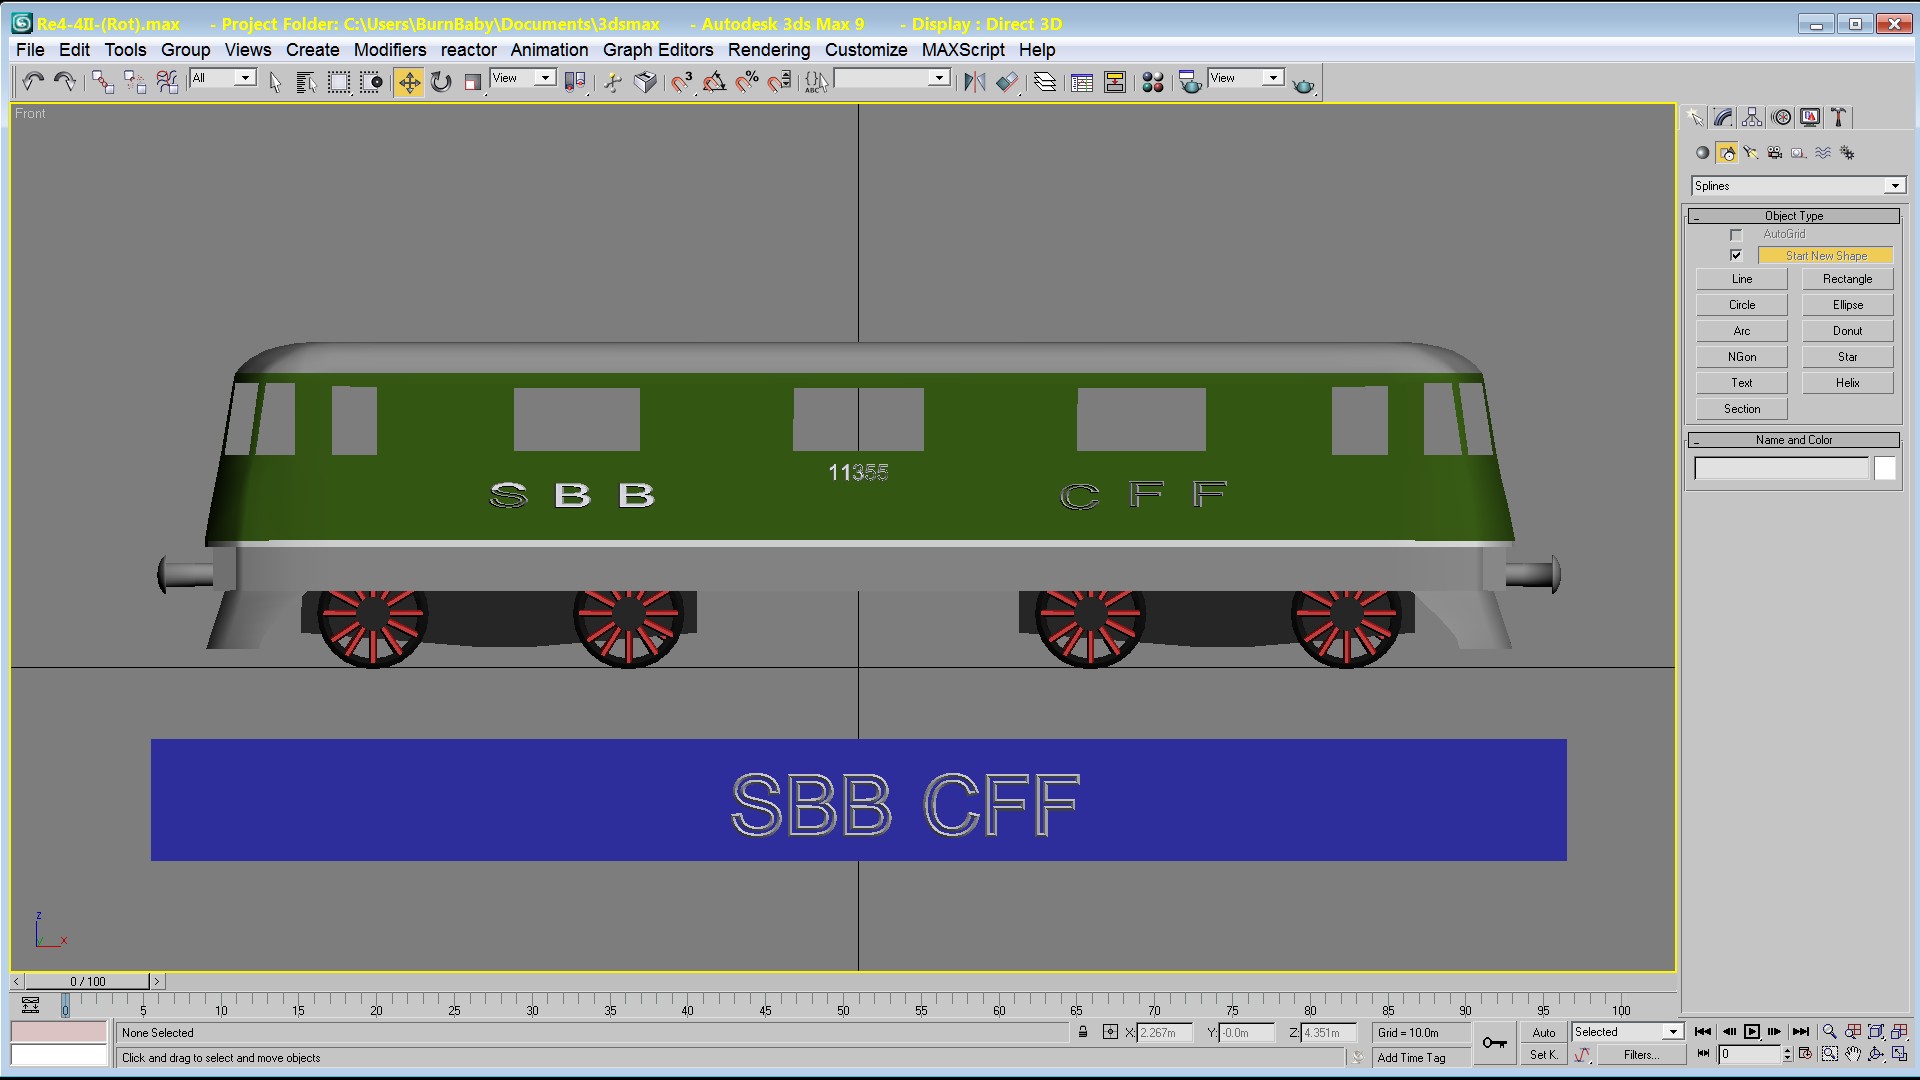Open the Modifiers menu
This screenshot has width=1920, height=1080.
click(389, 50)
